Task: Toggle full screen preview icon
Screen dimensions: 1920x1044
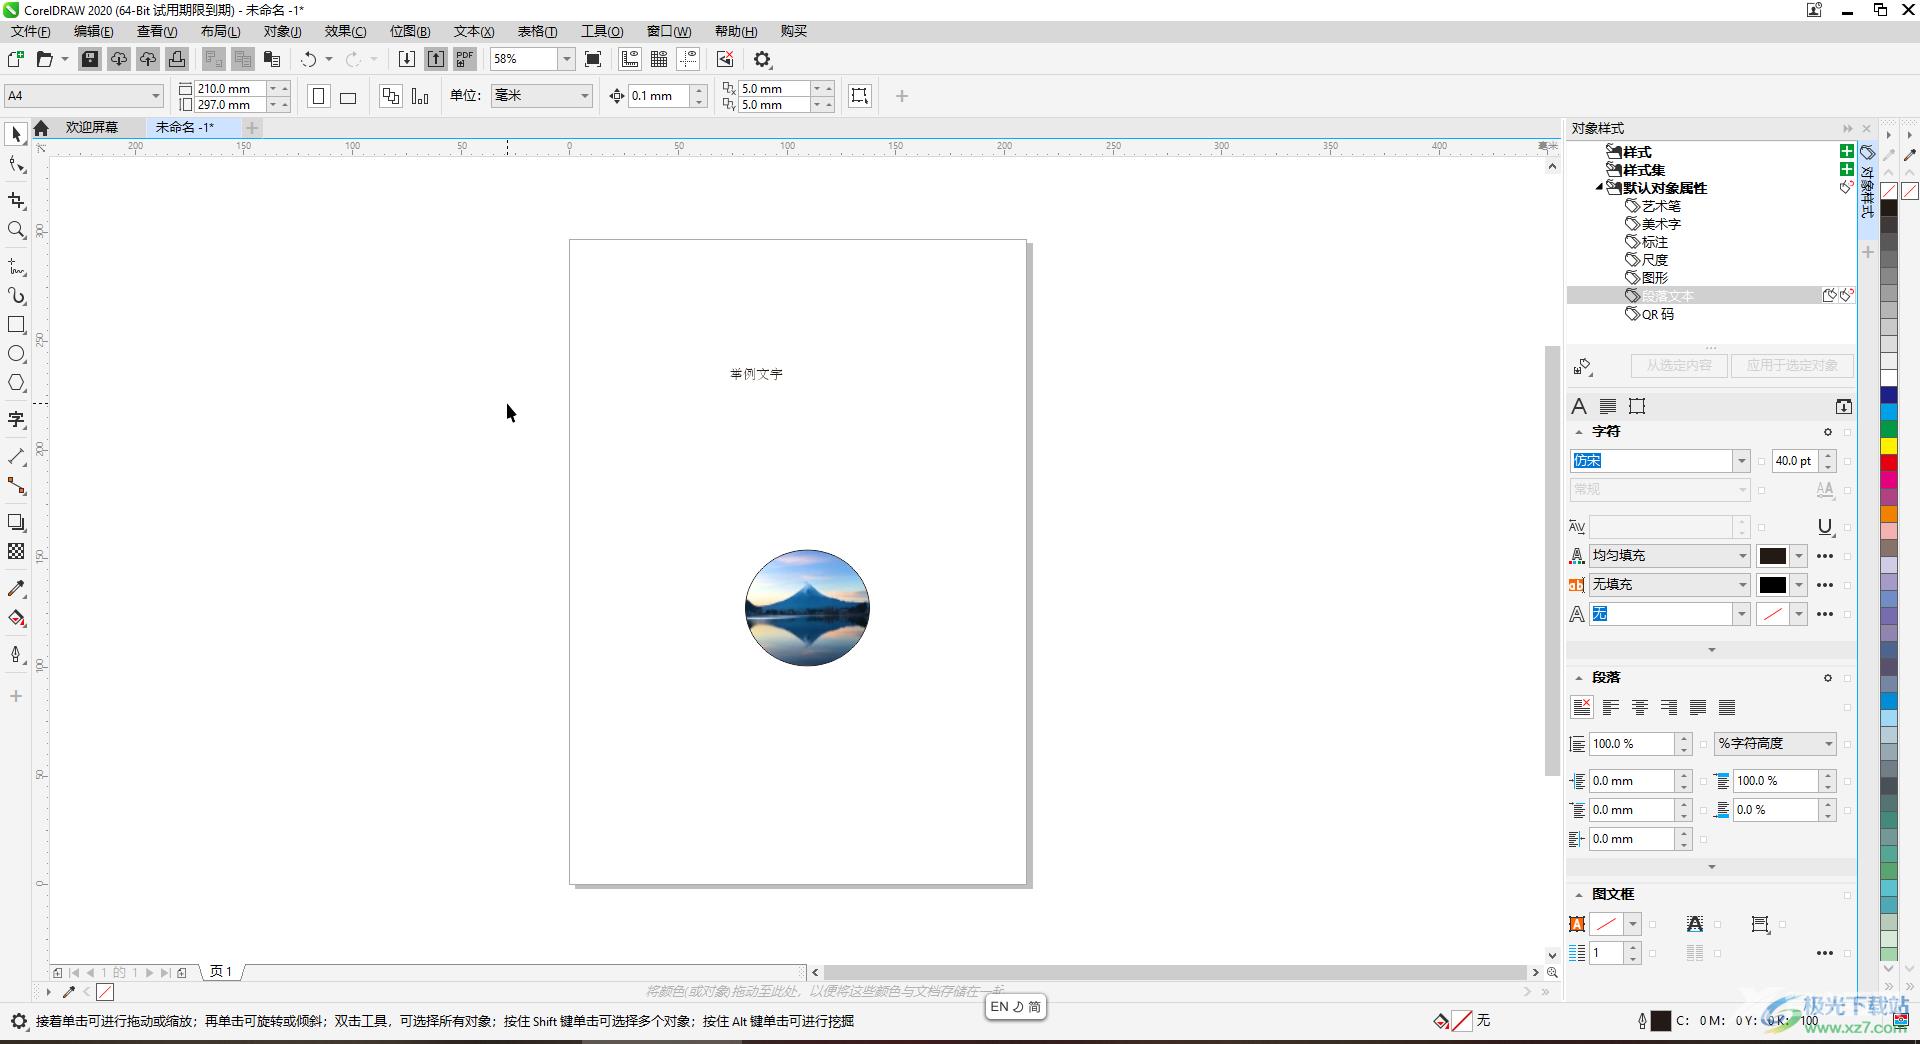Action: tap(593, 60)
